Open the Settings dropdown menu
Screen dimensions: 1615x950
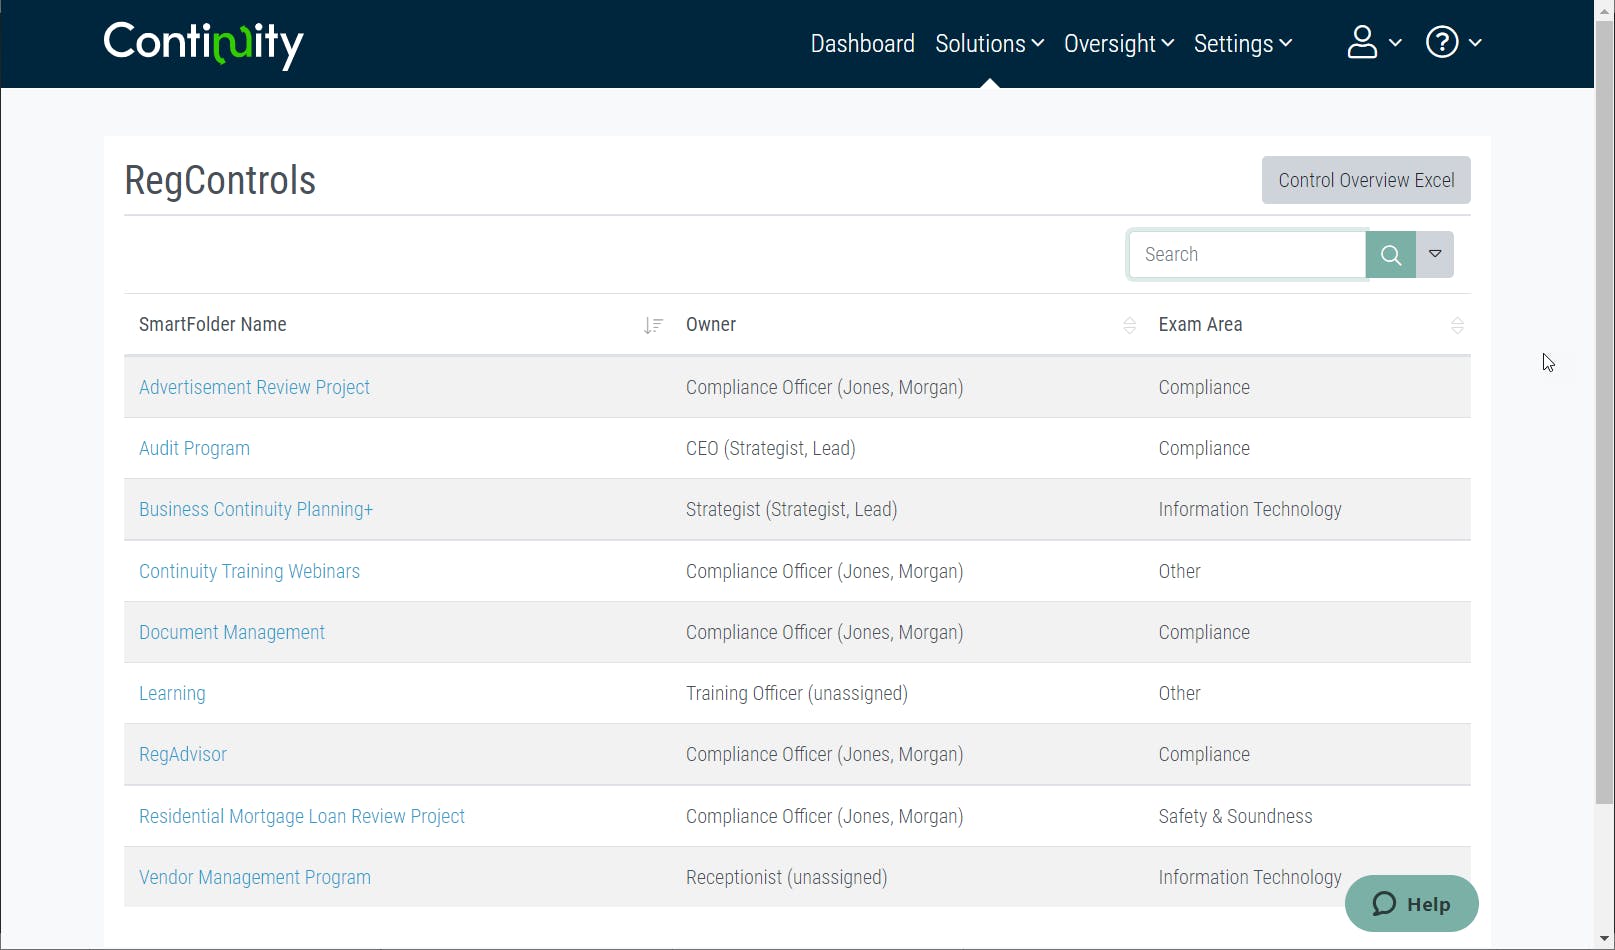[1242, 44]
